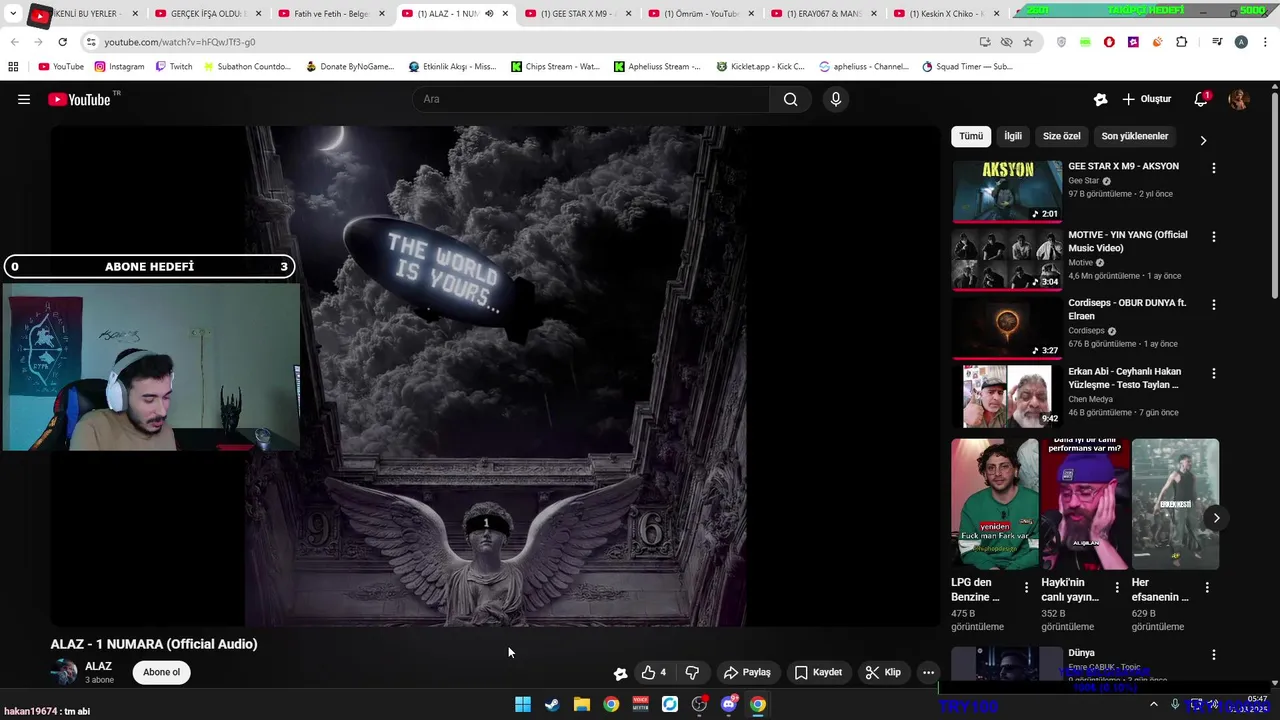Subscribe with Abone ol button

(161, 672)
